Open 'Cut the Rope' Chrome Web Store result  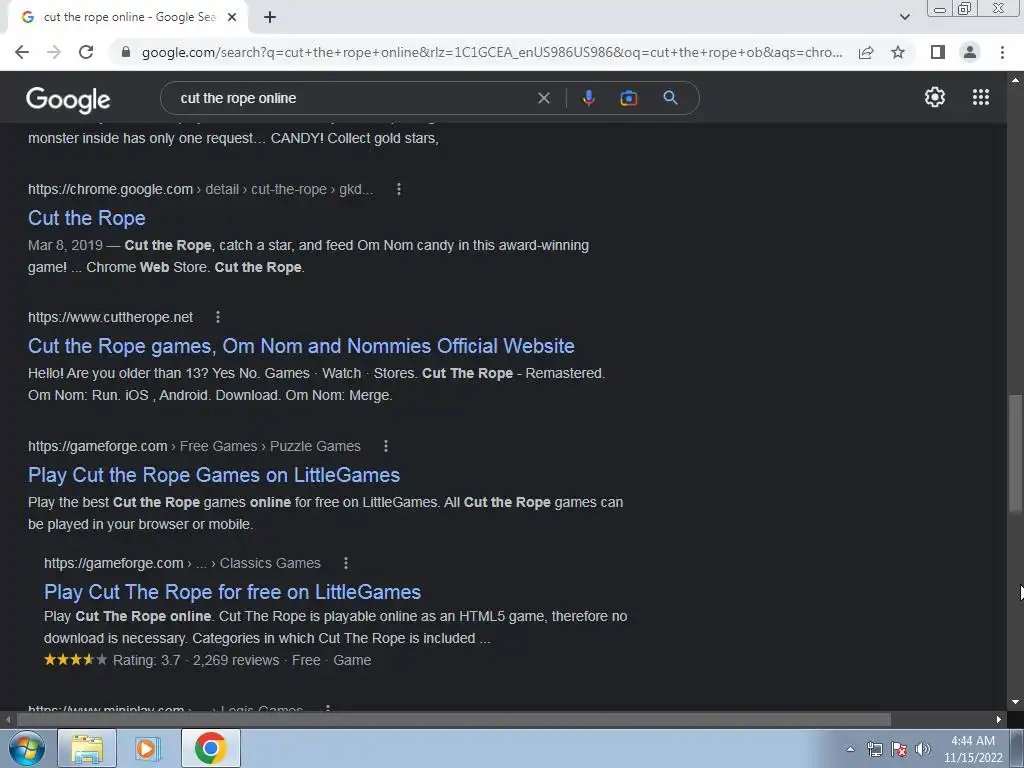click(x=87, y=218)
